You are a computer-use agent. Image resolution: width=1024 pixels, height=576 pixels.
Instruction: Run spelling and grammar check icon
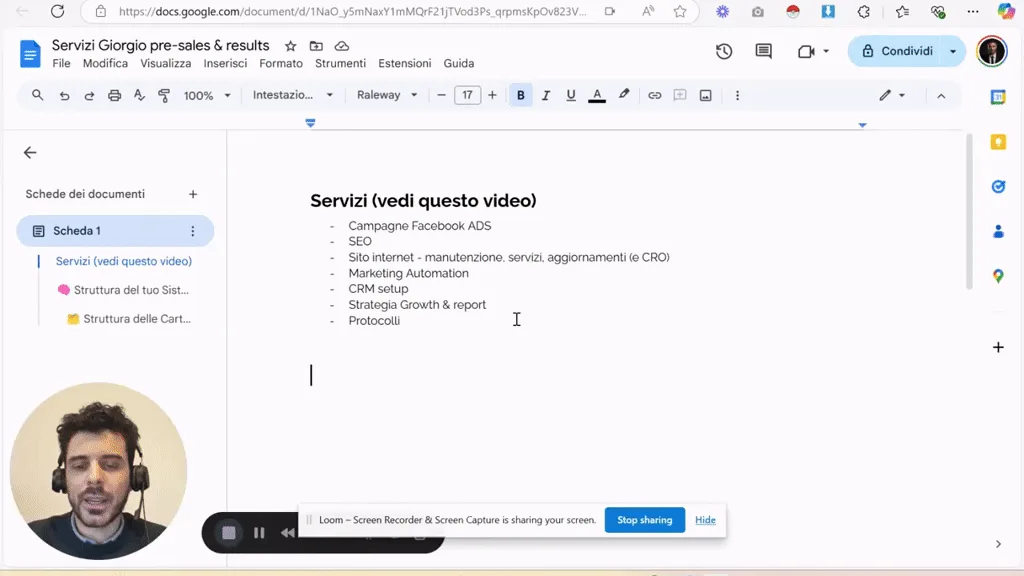pos(139,95)
